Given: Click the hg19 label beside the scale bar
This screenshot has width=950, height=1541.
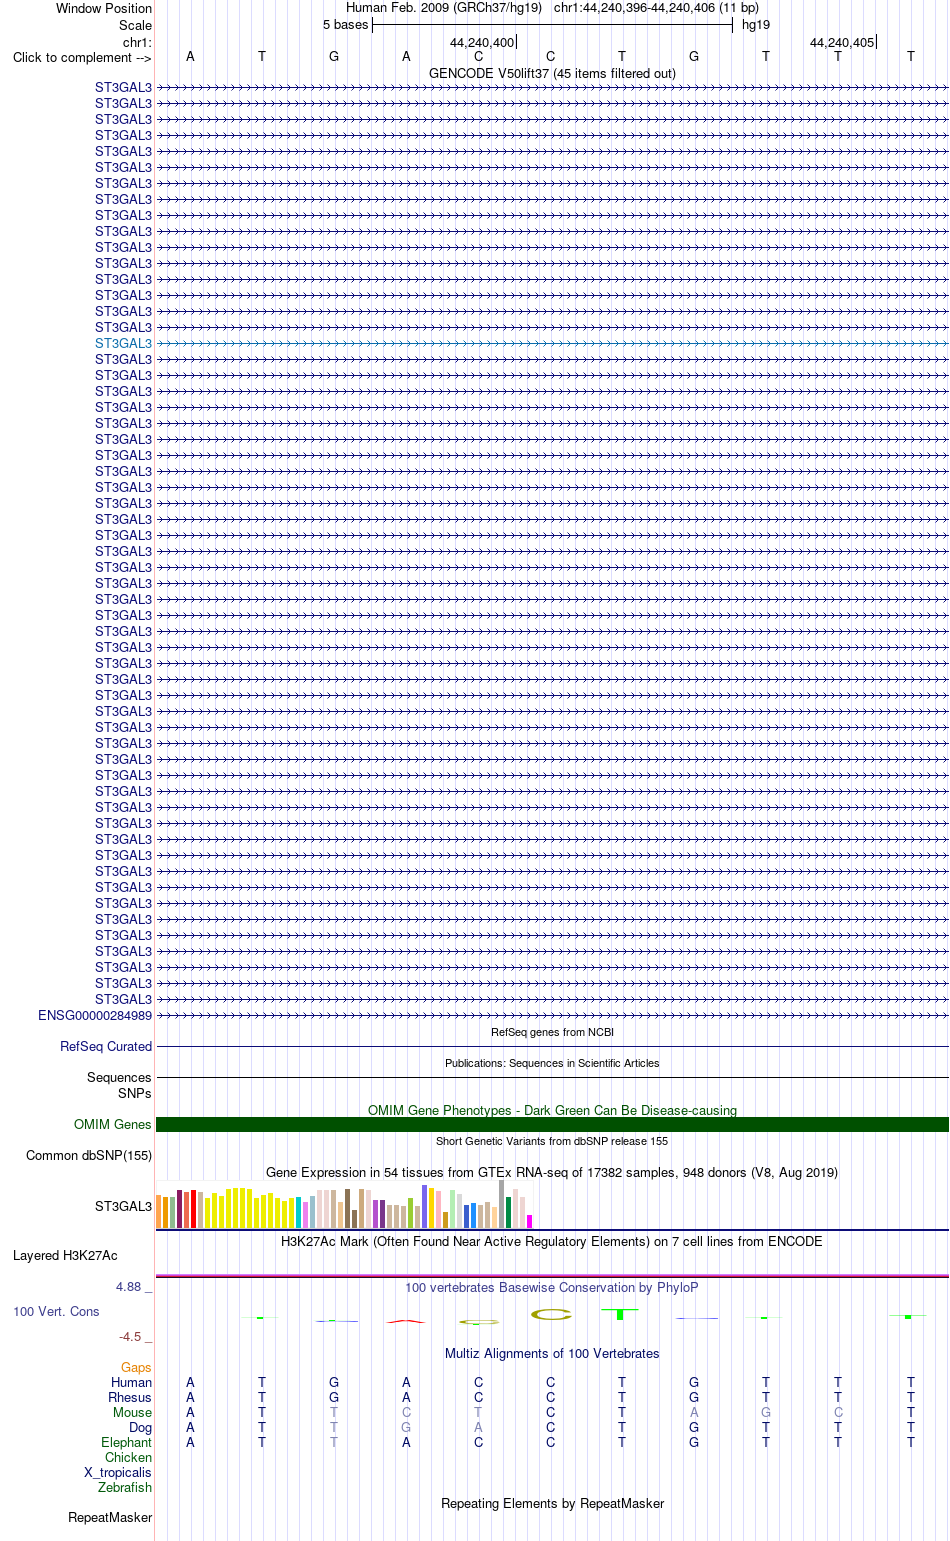Looking at the screenshot, I should pos(756,25).
